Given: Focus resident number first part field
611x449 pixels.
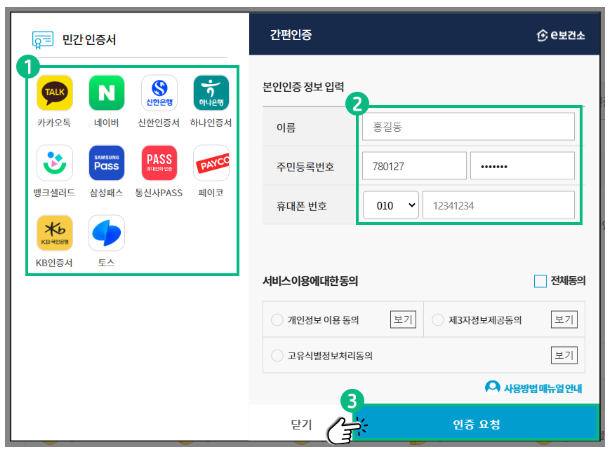Looking at the screenshot, I should pyautogui.click(x=414, y=166).
